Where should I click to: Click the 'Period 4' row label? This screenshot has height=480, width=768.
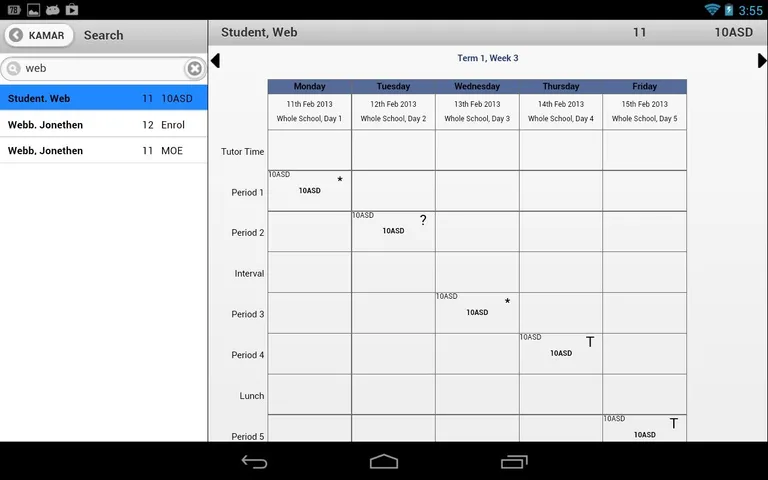coord(247,355)
